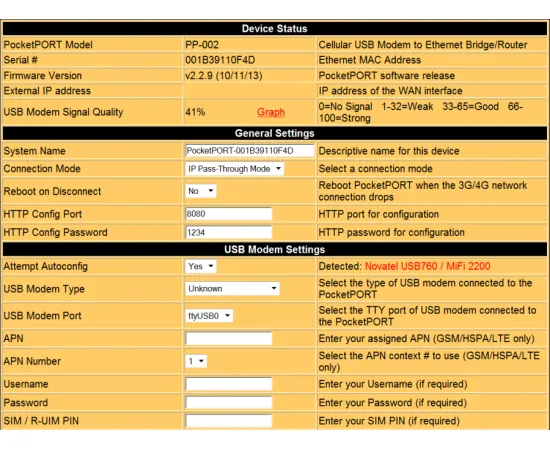This screenshot has width=550, height=450.
Task: Click the HTTP Config Password field
Action: click(228, 232)
